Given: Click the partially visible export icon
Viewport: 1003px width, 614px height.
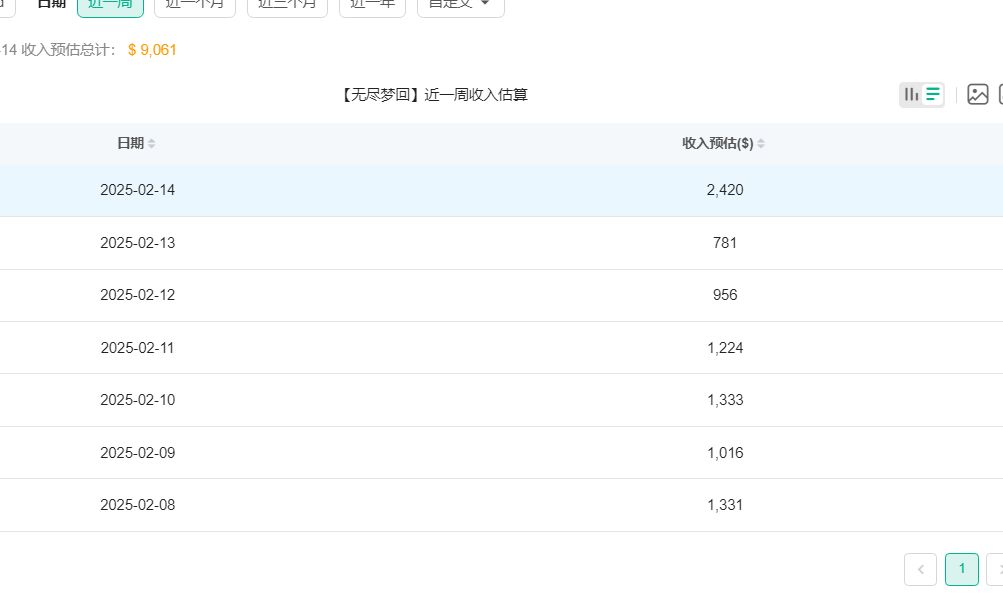Looking at the screenshot, I should click(x=1000, y=95).
